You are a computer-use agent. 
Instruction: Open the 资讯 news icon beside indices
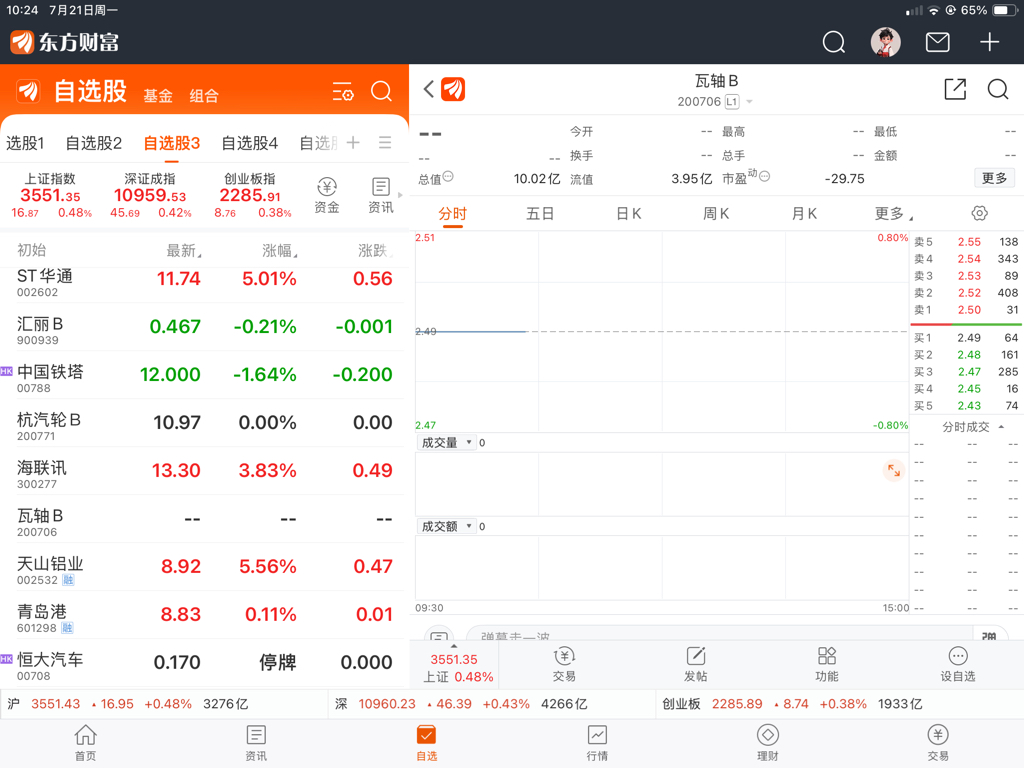(381, 195)
